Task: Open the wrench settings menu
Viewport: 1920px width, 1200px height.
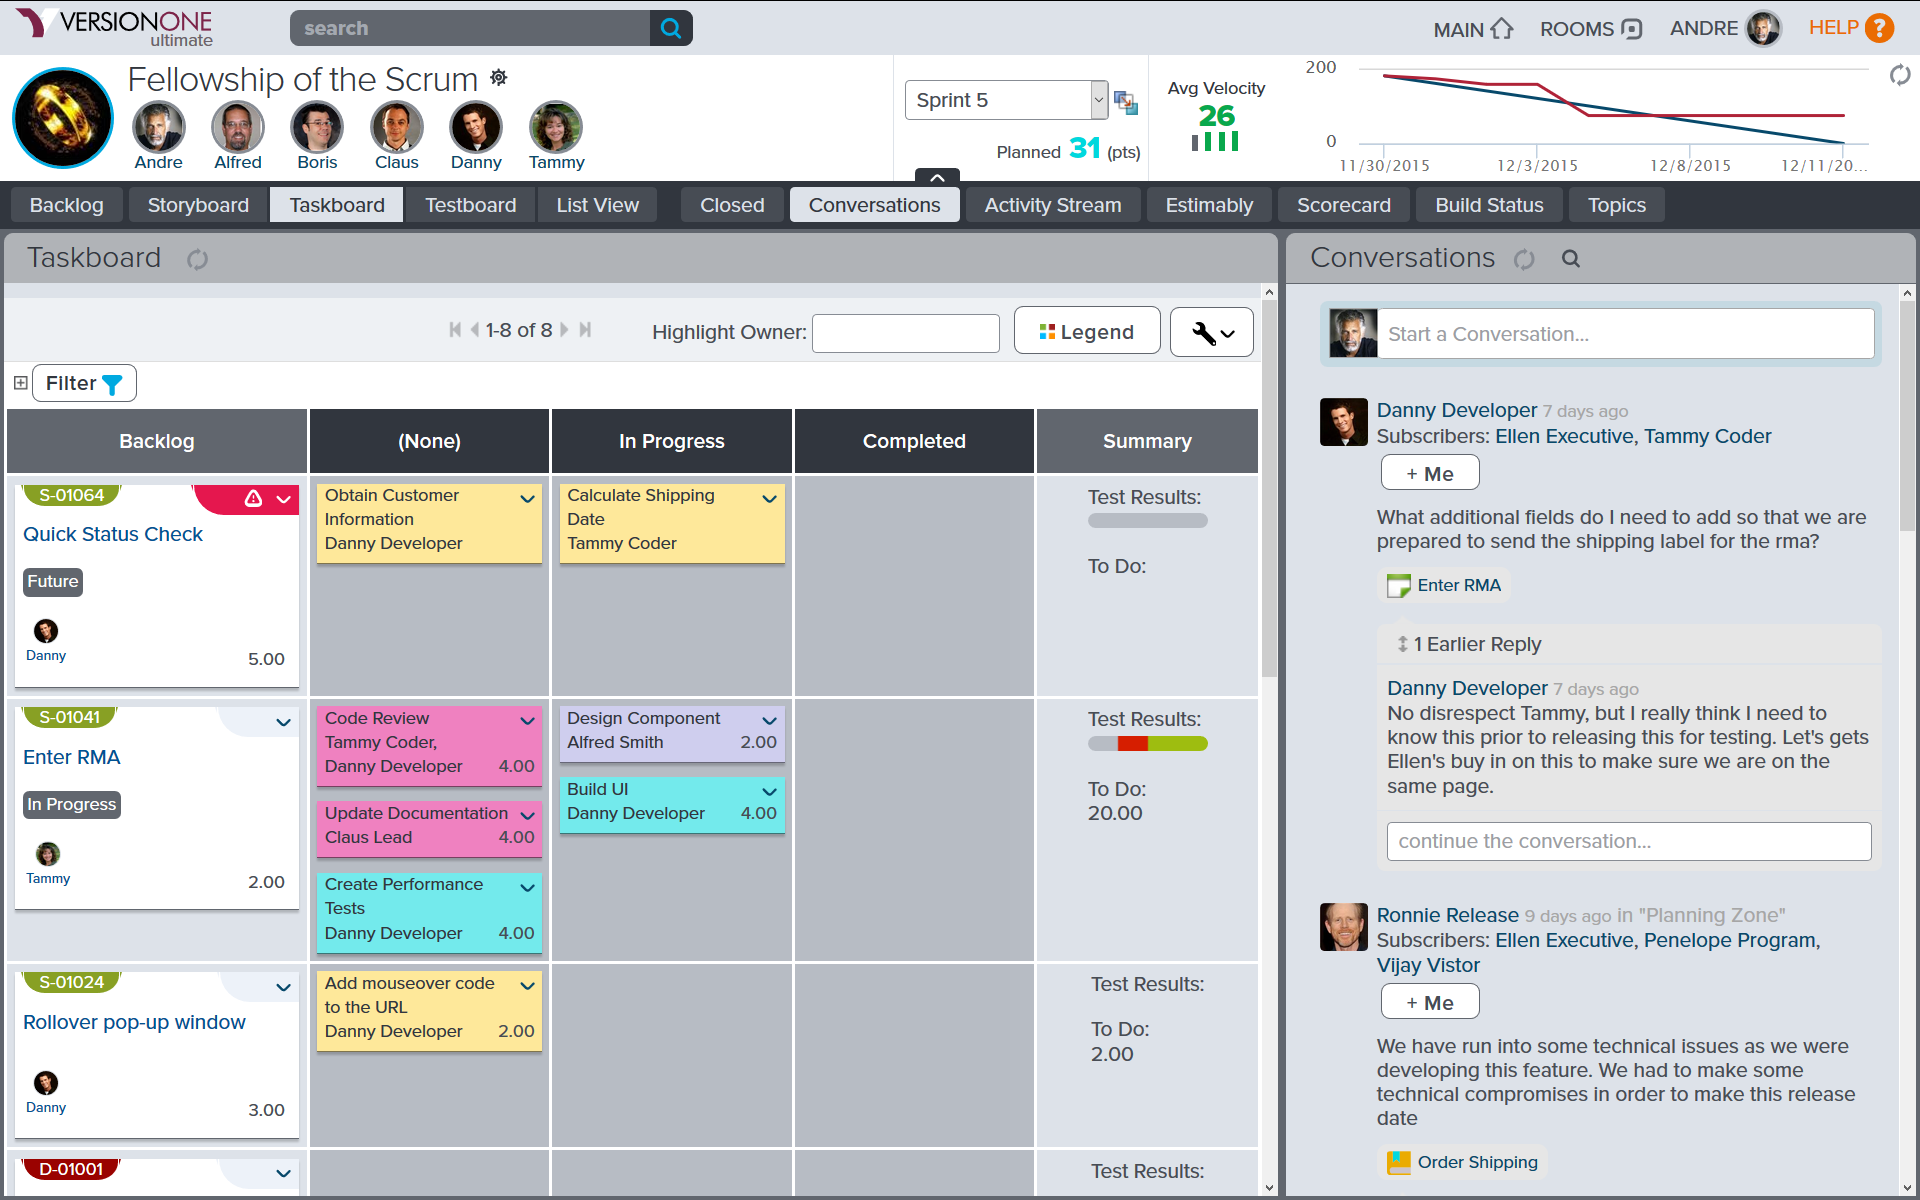Action: coord(1211,332)
